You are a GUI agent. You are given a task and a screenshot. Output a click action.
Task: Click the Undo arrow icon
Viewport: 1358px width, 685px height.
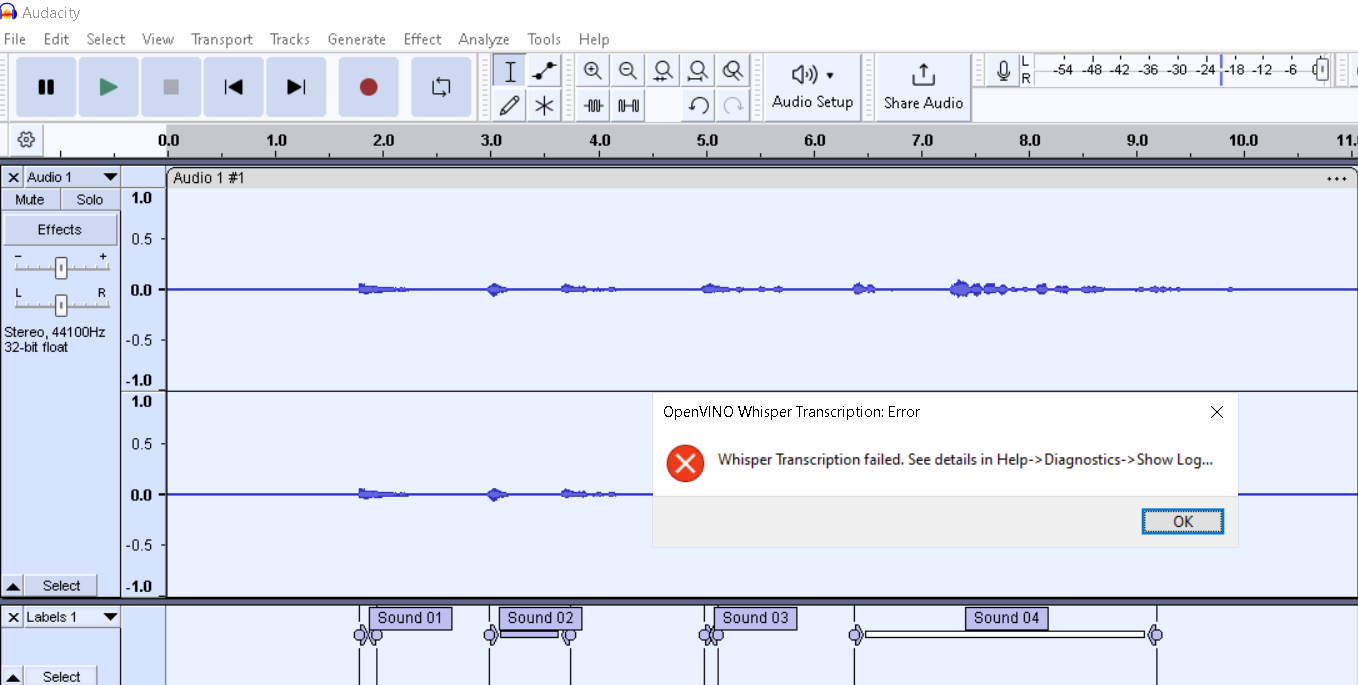699,105
